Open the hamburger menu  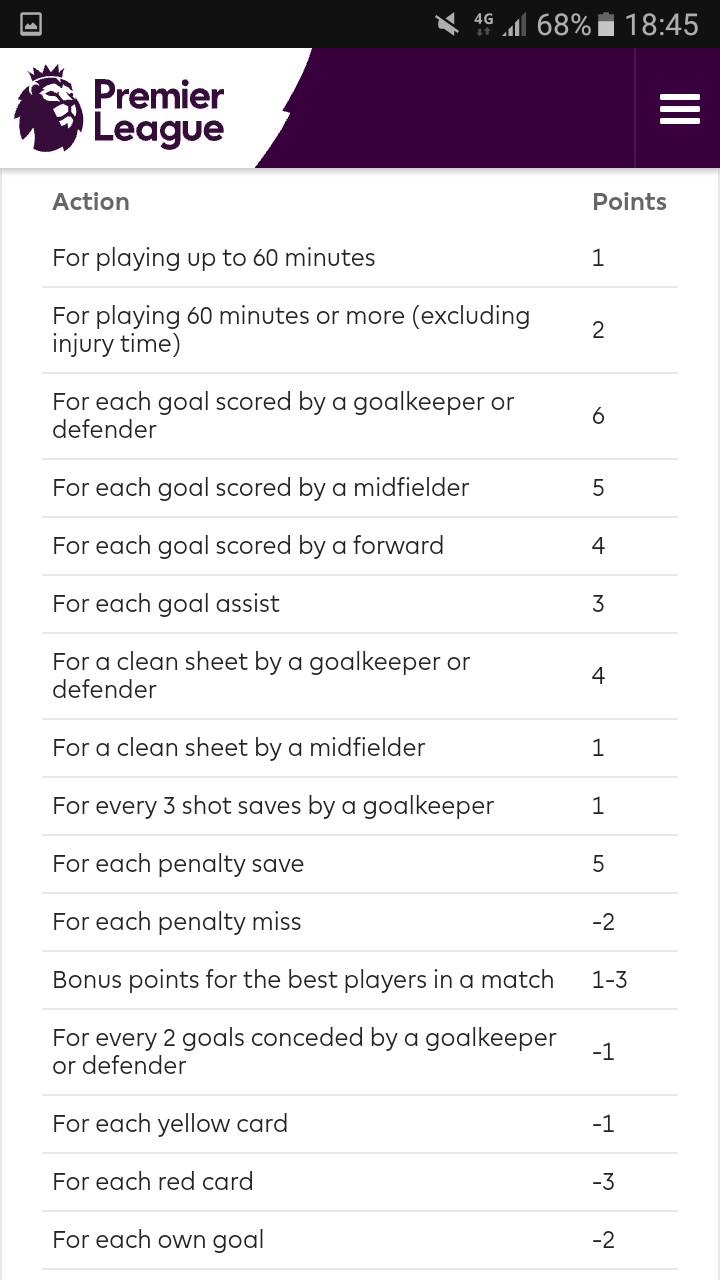(679, 108)
